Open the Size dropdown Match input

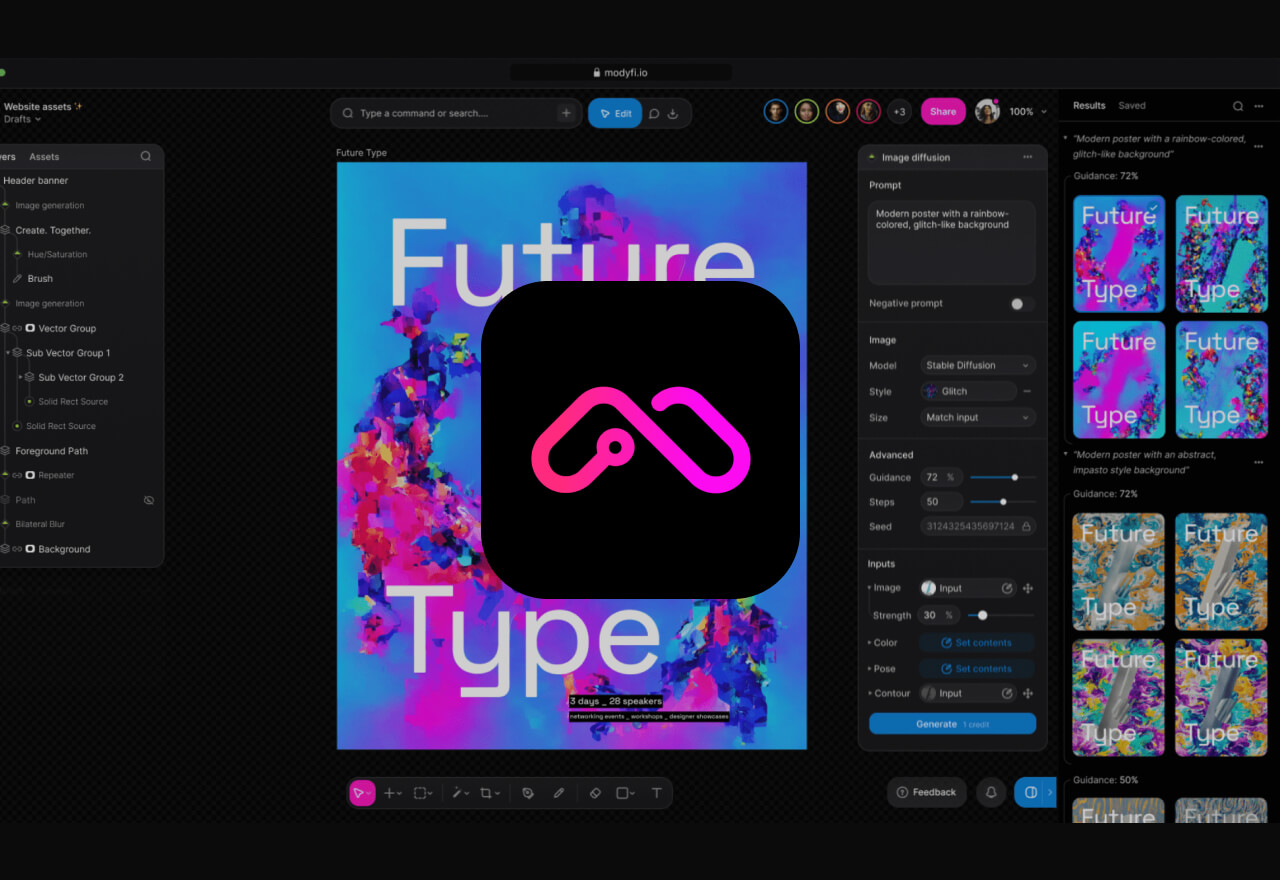point(977,417)
